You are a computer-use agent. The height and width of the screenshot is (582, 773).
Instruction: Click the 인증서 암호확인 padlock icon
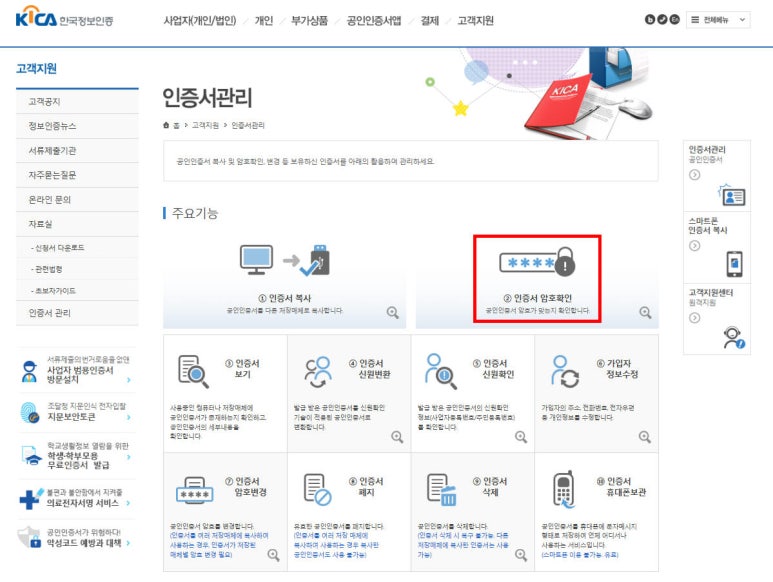(x=536, y=264)
